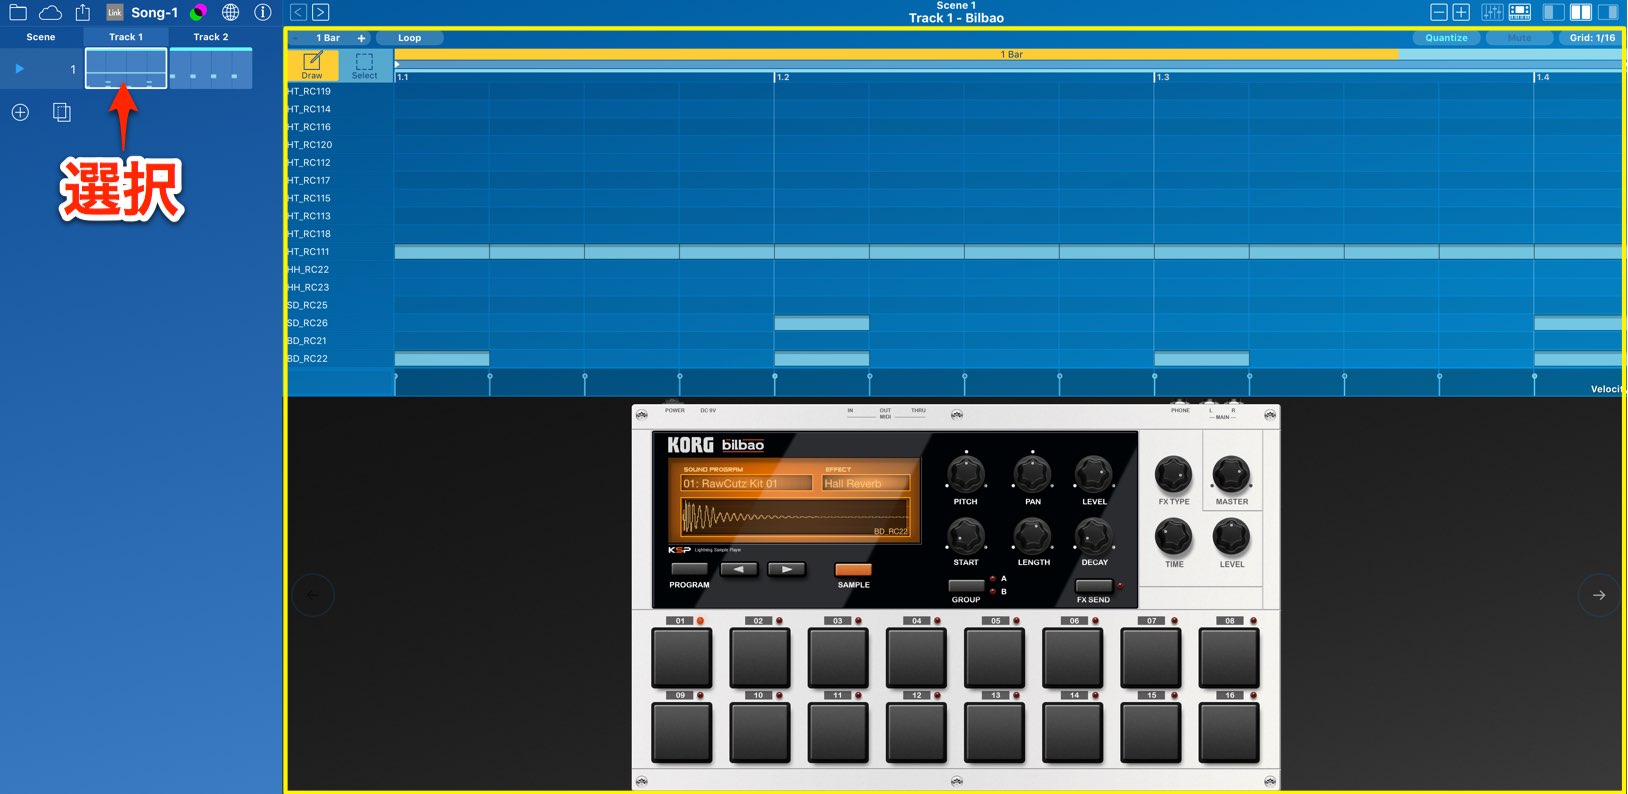This screenshot has width=1628, height=794.
Task: Select the Track 1 header tab
Action: [126, 37]
